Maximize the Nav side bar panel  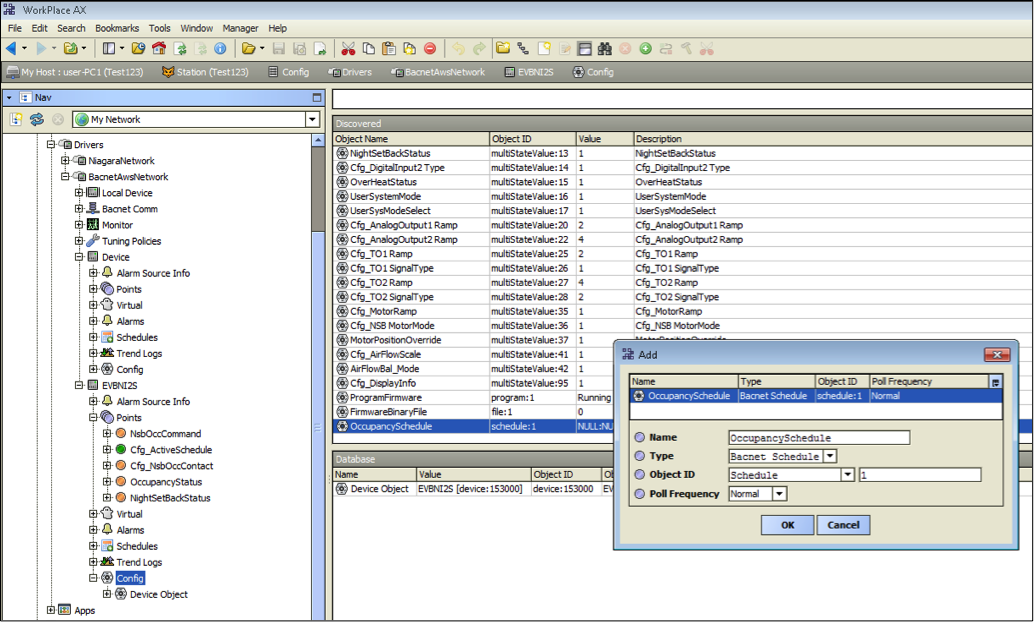point(317,98)
